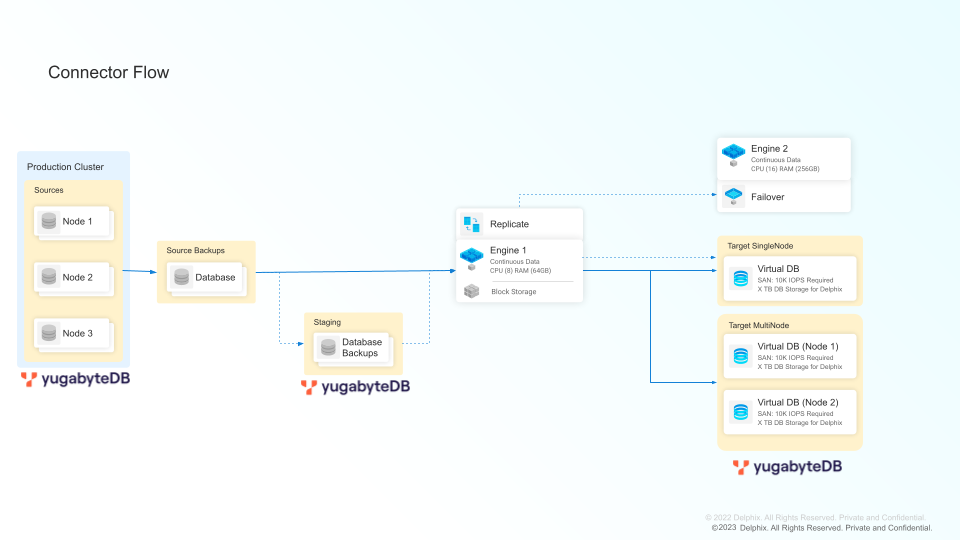Image resolution: width=960 pixels, height=540 pixels.
Task: Select the Virtual DB (Node 1) icon
Action: click(x=740, y=356)
